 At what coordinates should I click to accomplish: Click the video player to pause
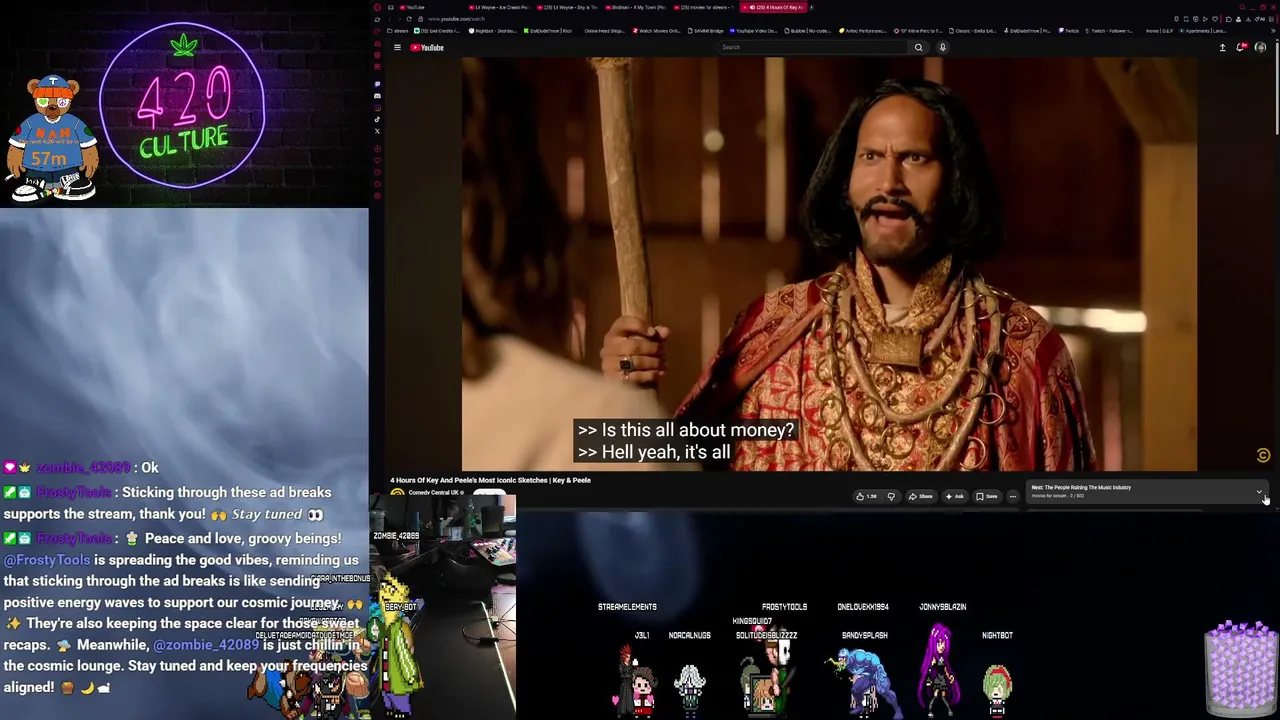tap(829, 264)
